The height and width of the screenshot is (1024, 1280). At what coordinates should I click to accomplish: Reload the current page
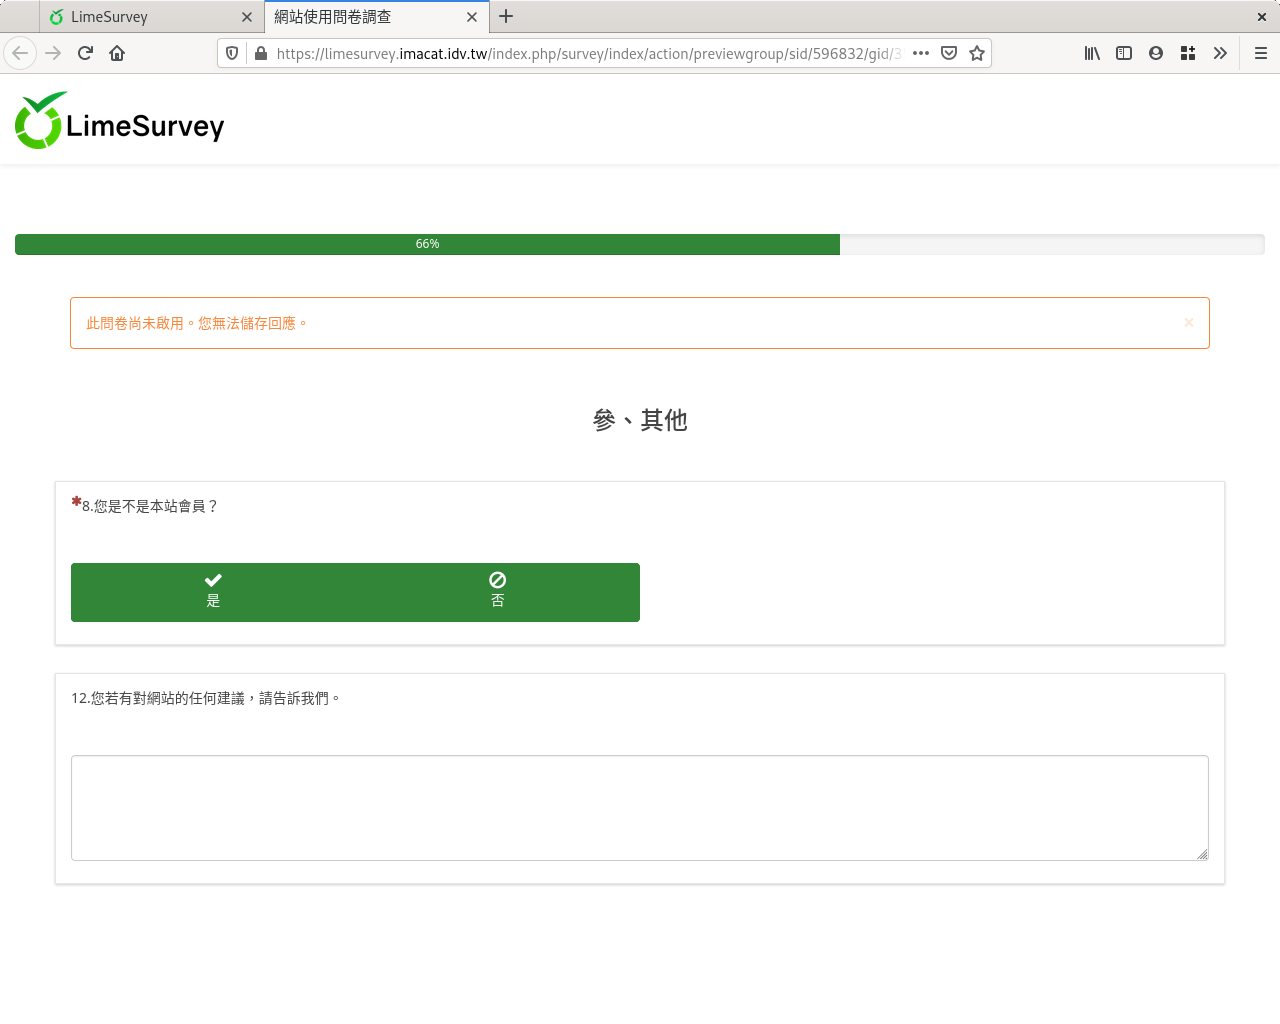pyautogui.click(x=85, y=53)
